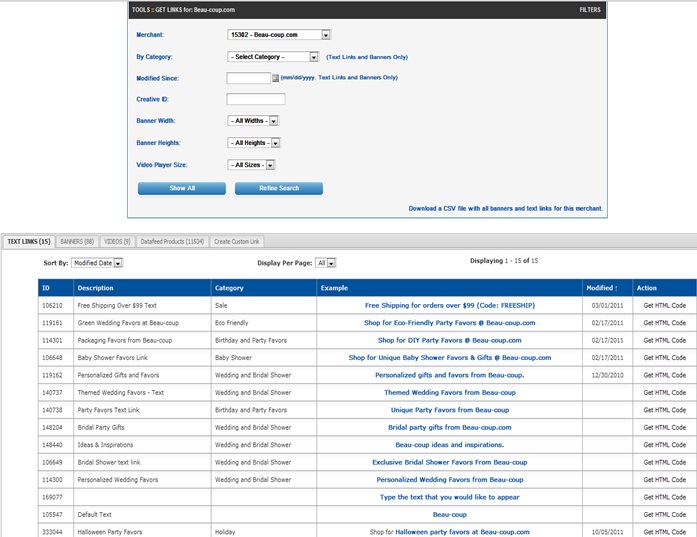Screen dimensions: 697x537
Task: Open Shop for Unique Baby Shower Favors link
Action: [450, 357]
